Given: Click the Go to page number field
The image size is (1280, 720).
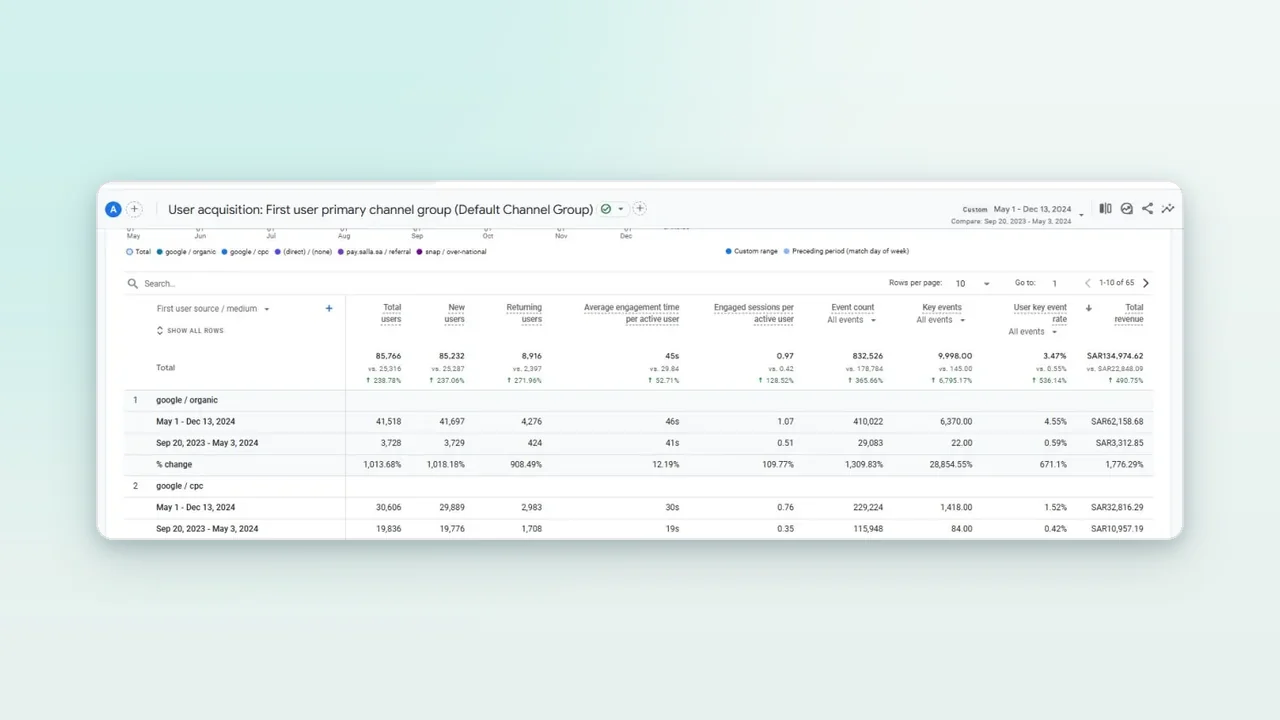Looking at the screenshot, I should (x=1055, y=284).
